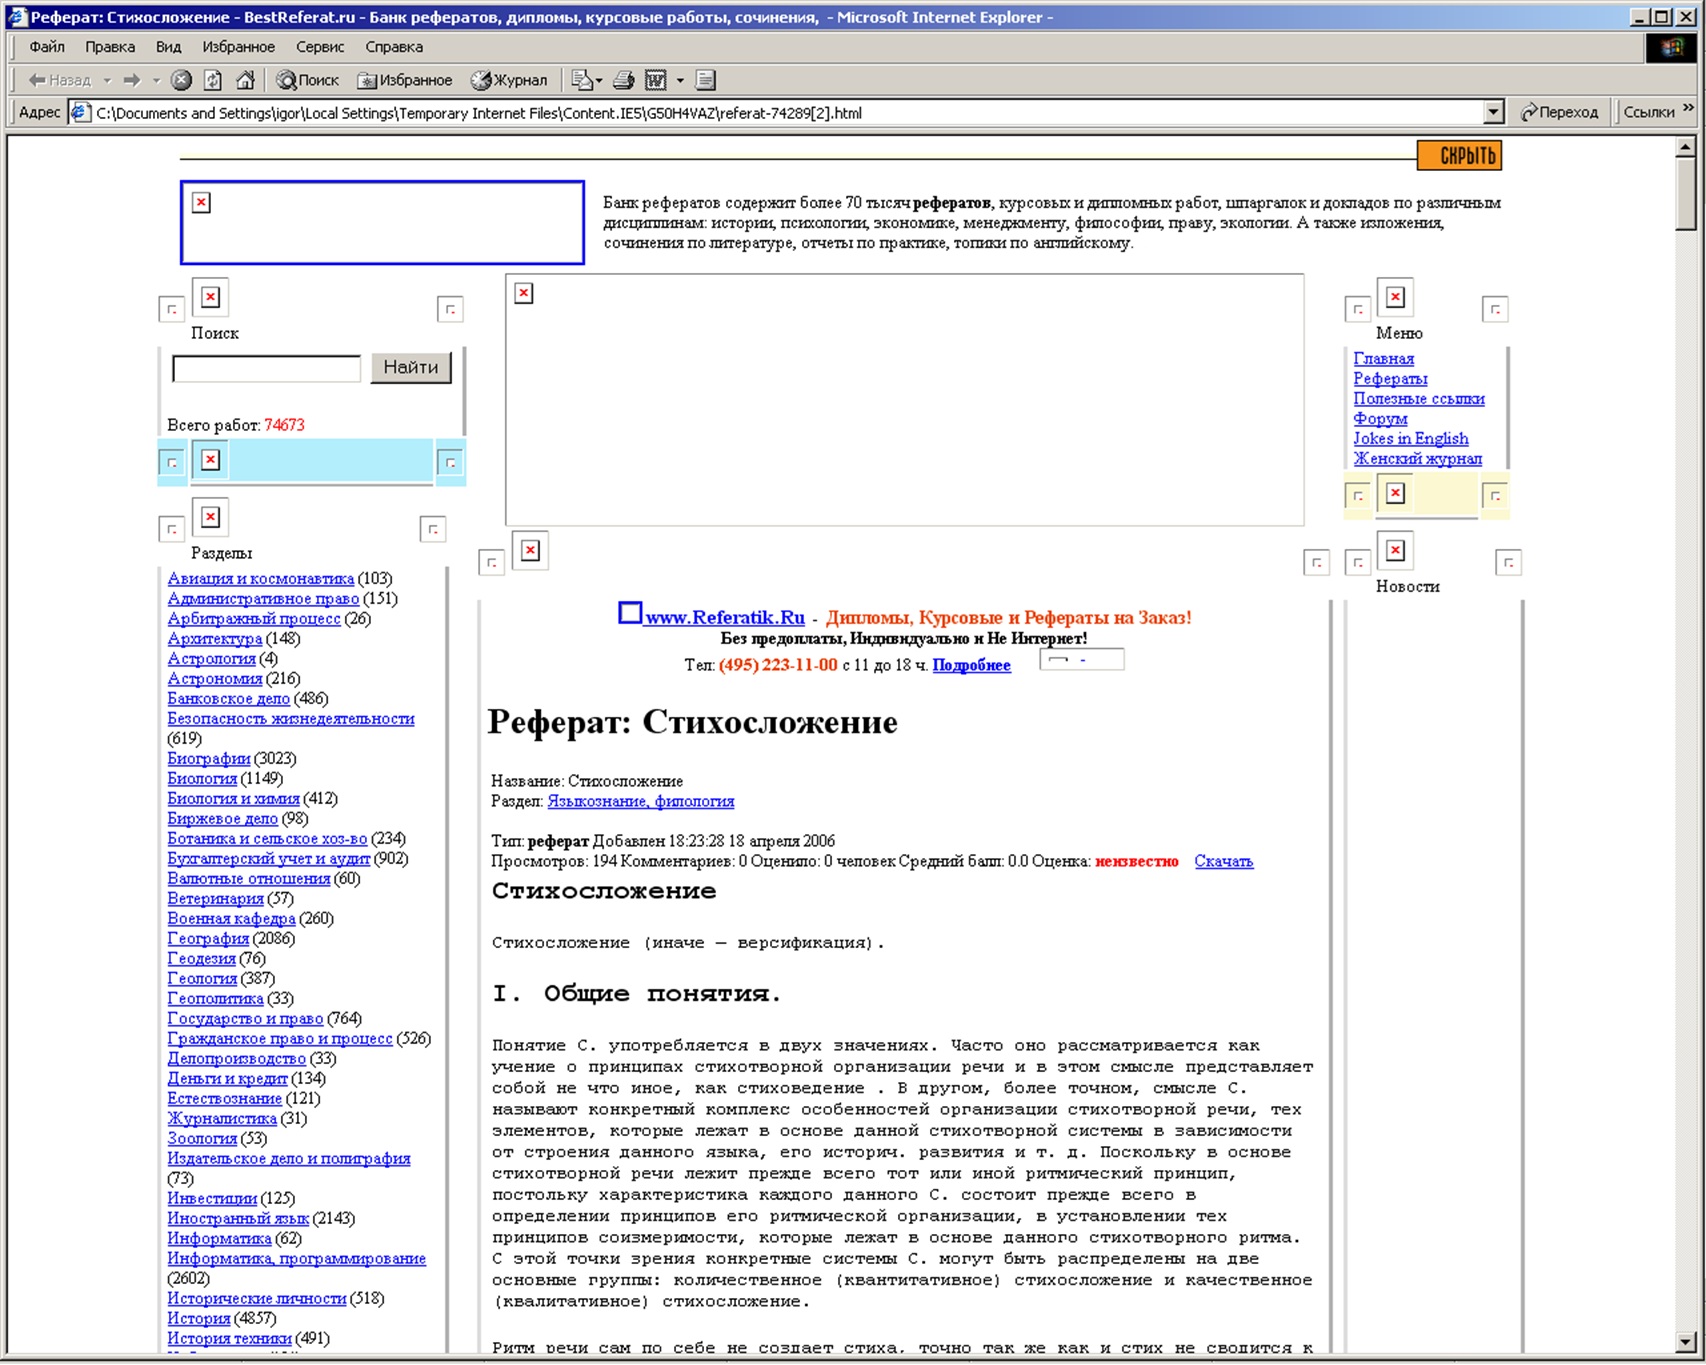
Task: Click the Windows logo throbber icon
Action: coord(1671,48)
